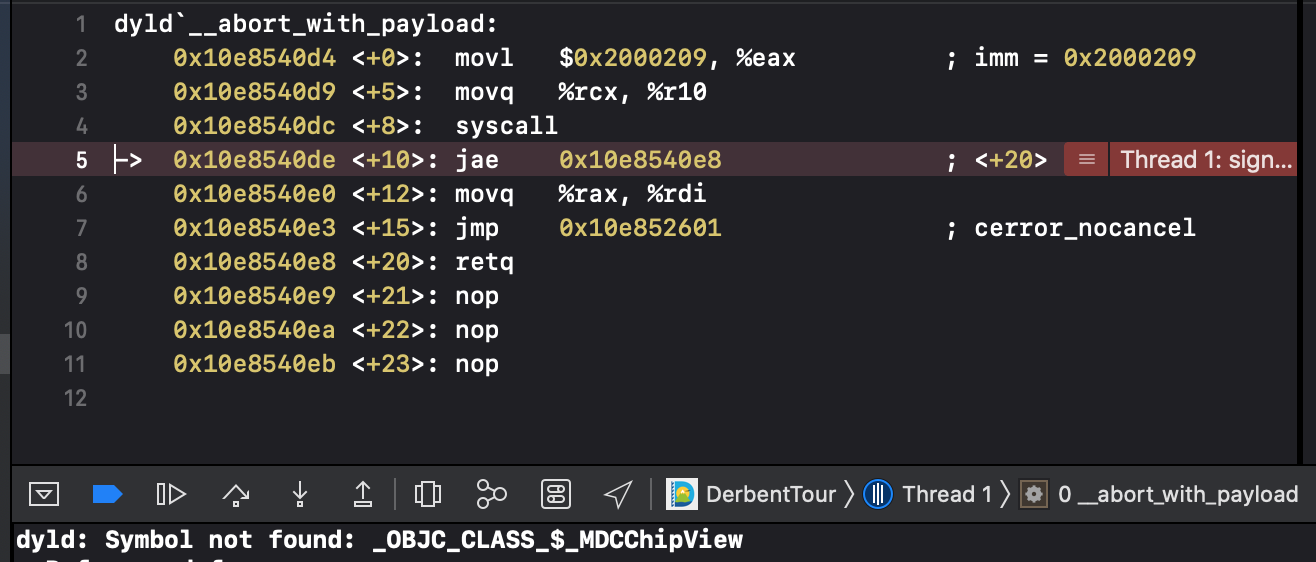Click the imm = 0x2000209 comment

1085,58
